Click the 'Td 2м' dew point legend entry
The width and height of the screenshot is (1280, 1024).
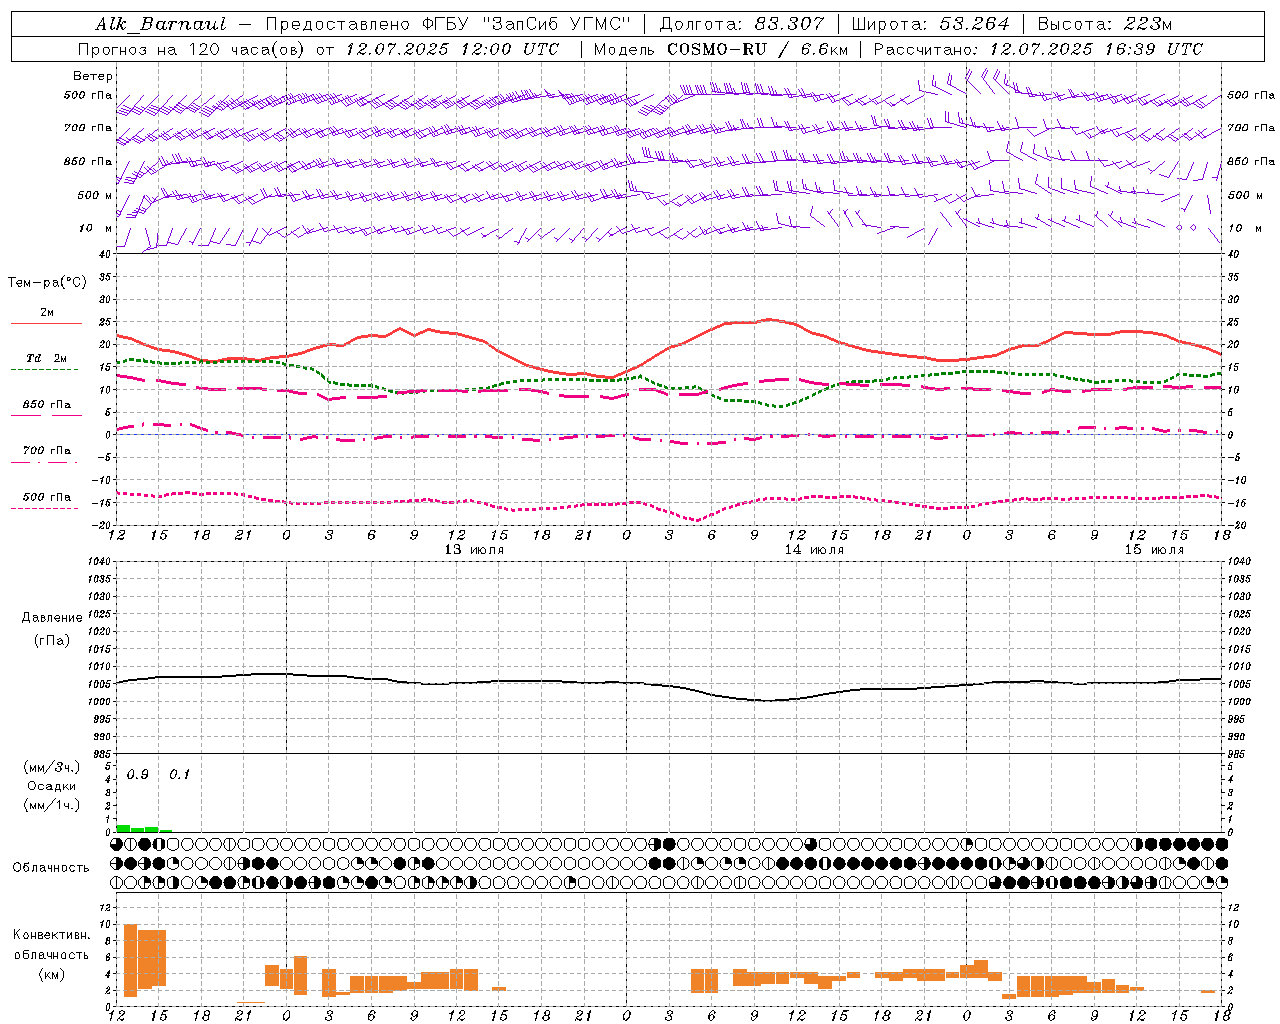point(46,358)
